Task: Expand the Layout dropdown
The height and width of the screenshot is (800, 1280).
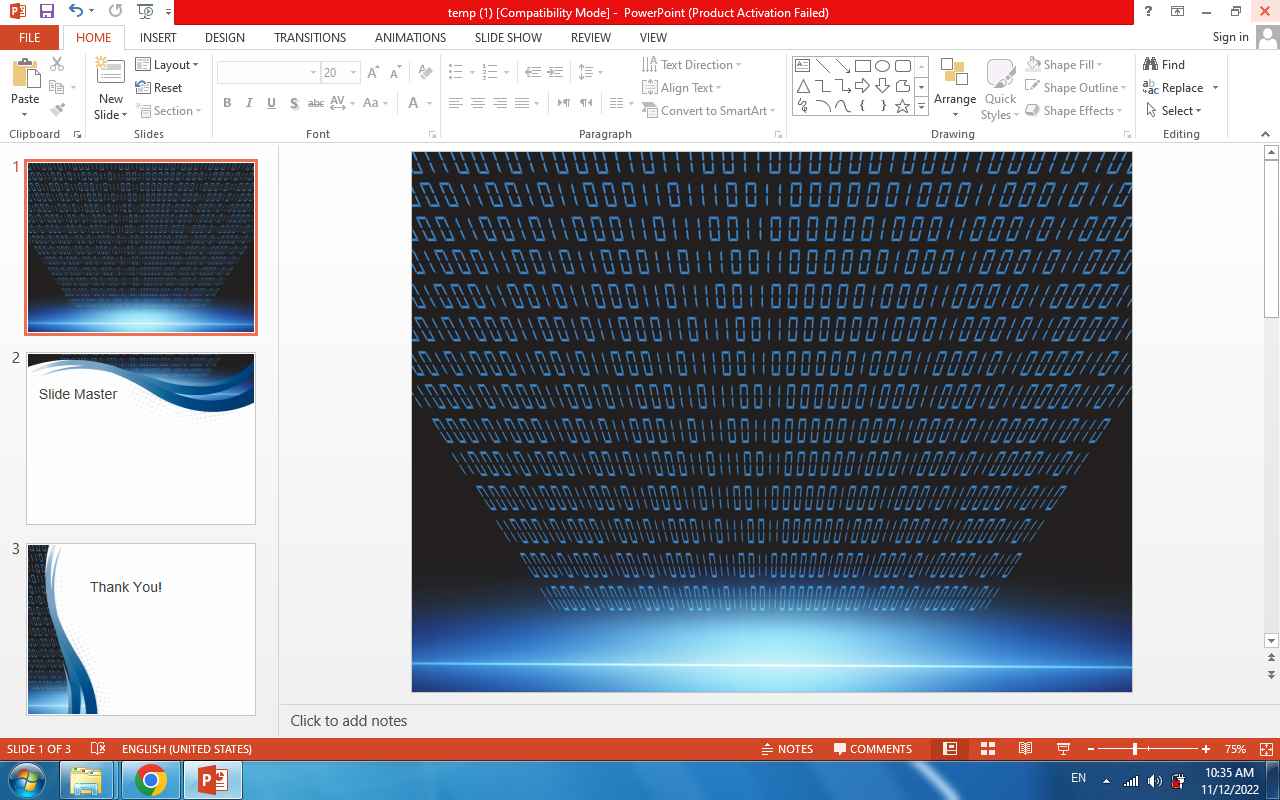Action: pos(168,65)
